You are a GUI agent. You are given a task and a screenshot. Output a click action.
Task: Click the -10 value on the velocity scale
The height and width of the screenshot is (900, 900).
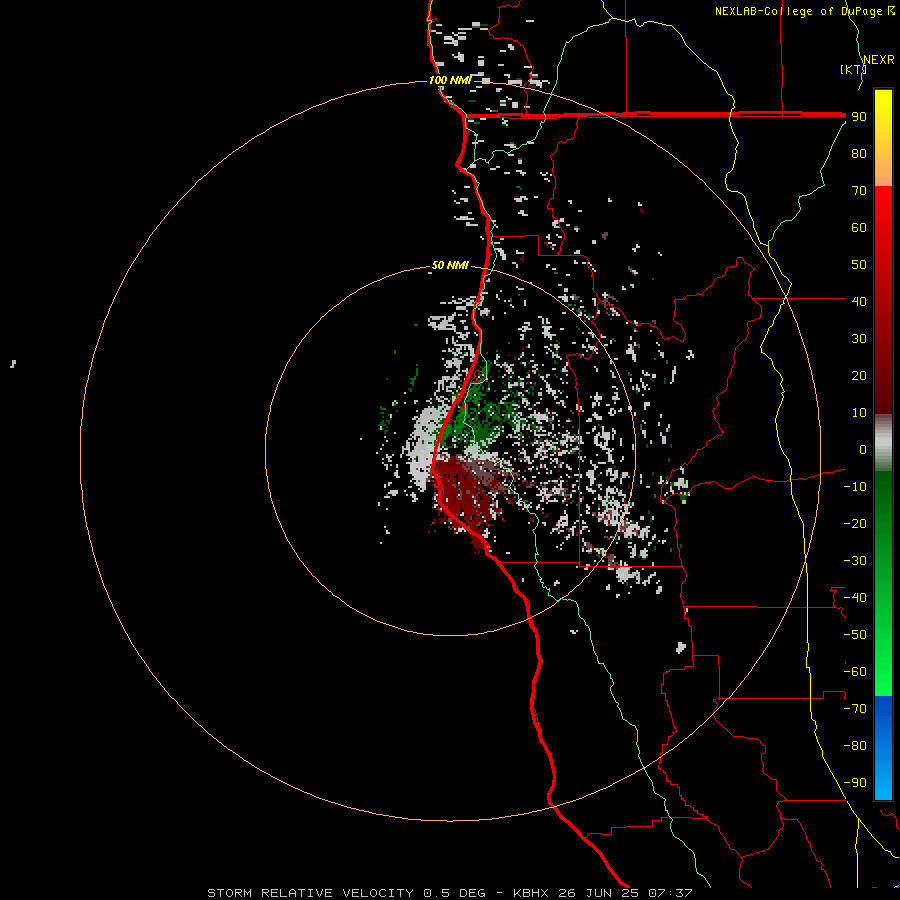(x=855, y=487)
